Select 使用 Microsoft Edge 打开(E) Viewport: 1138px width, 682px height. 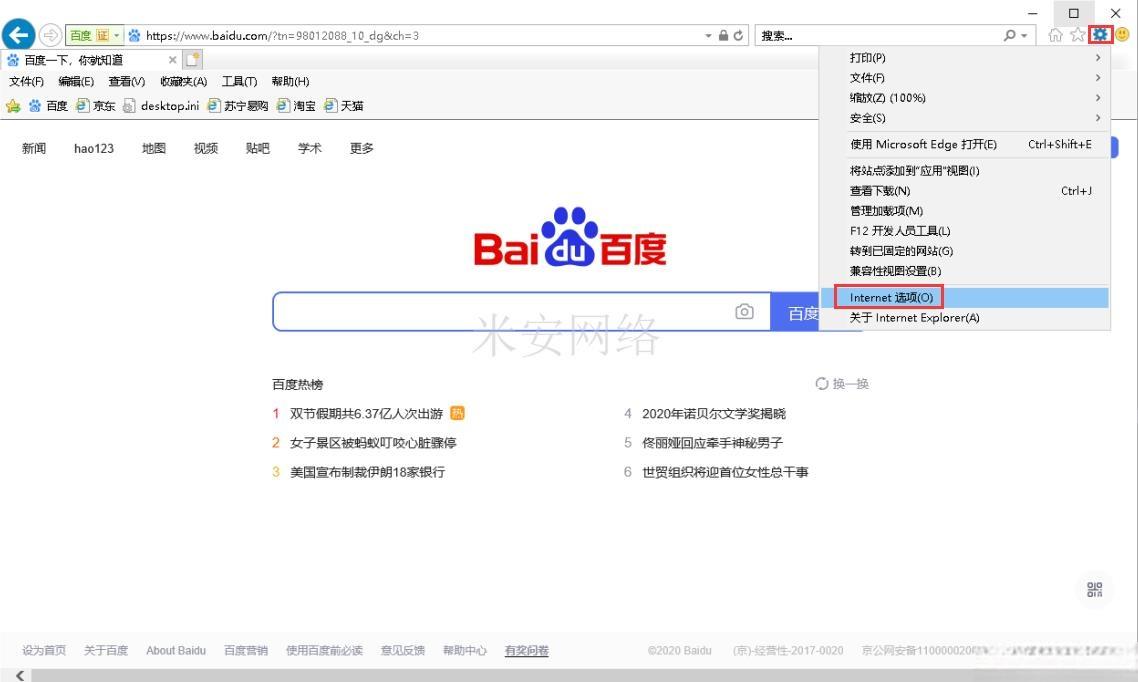[965, 144]
